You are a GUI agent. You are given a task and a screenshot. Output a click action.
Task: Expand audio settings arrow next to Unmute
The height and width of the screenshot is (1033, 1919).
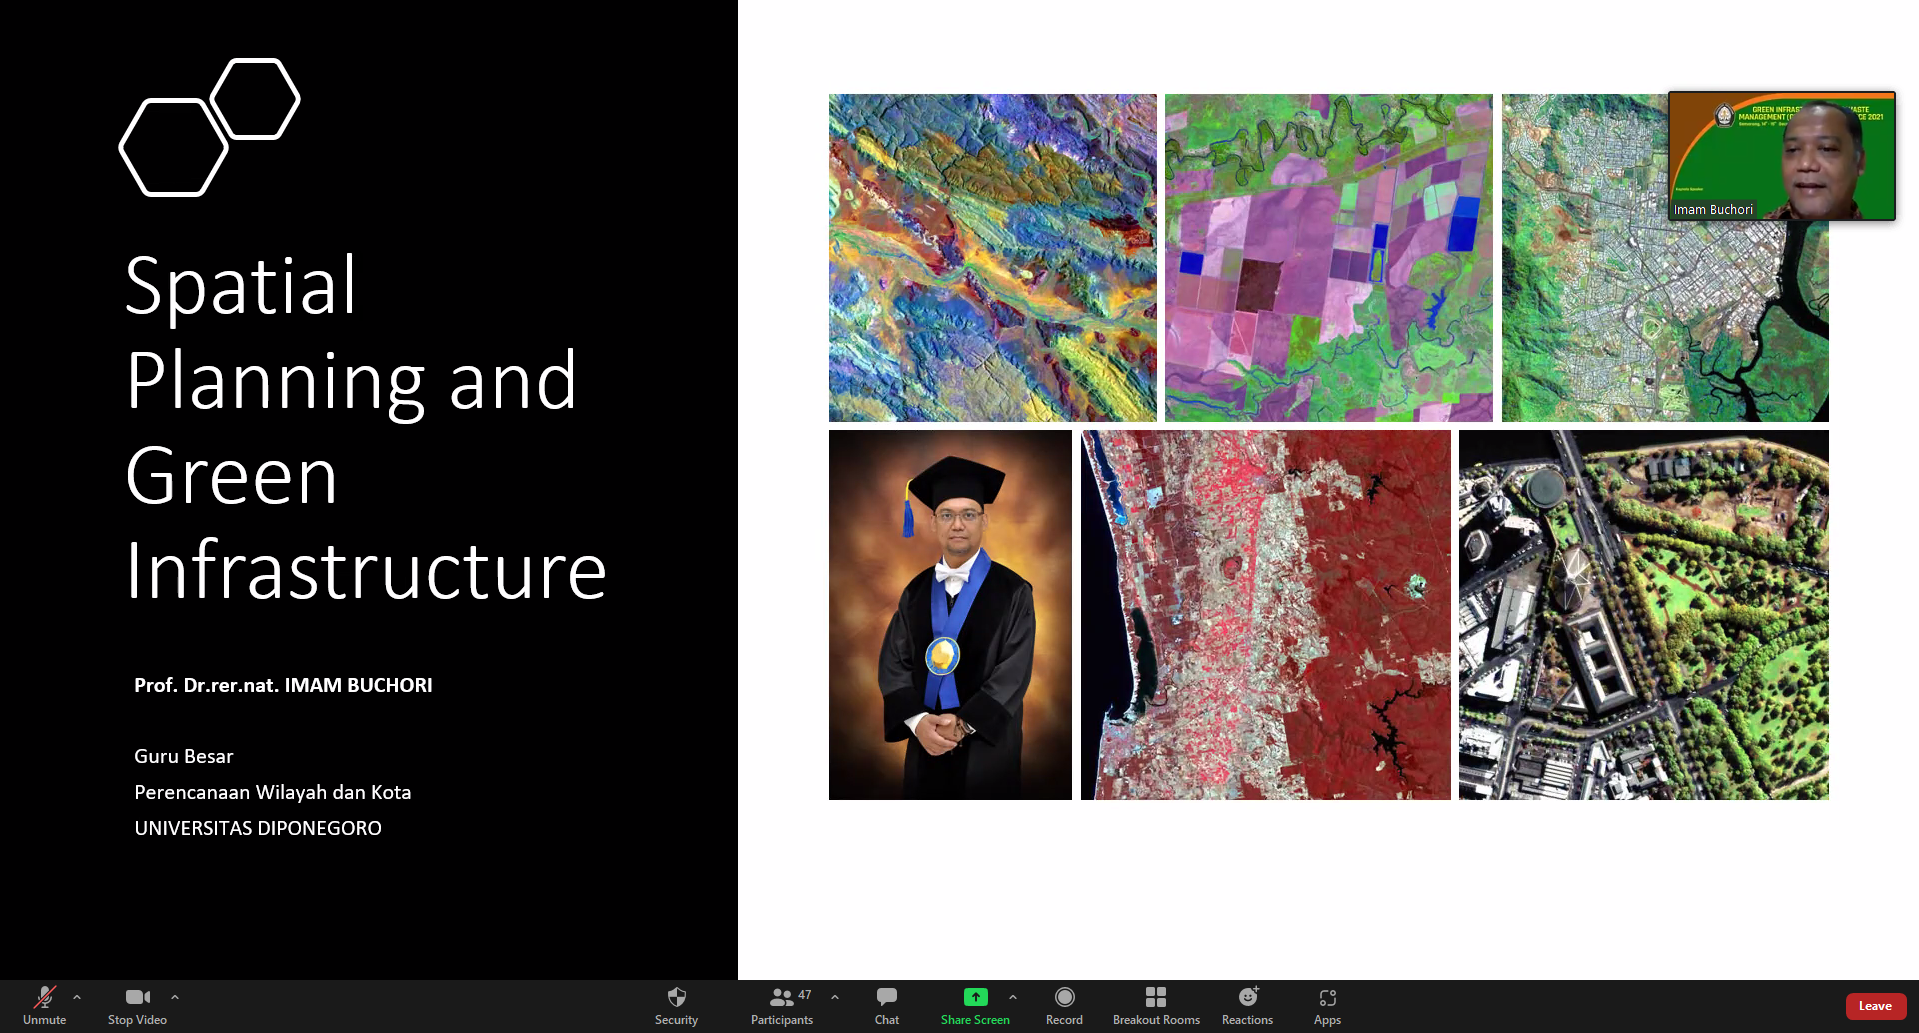pos(77,997)
